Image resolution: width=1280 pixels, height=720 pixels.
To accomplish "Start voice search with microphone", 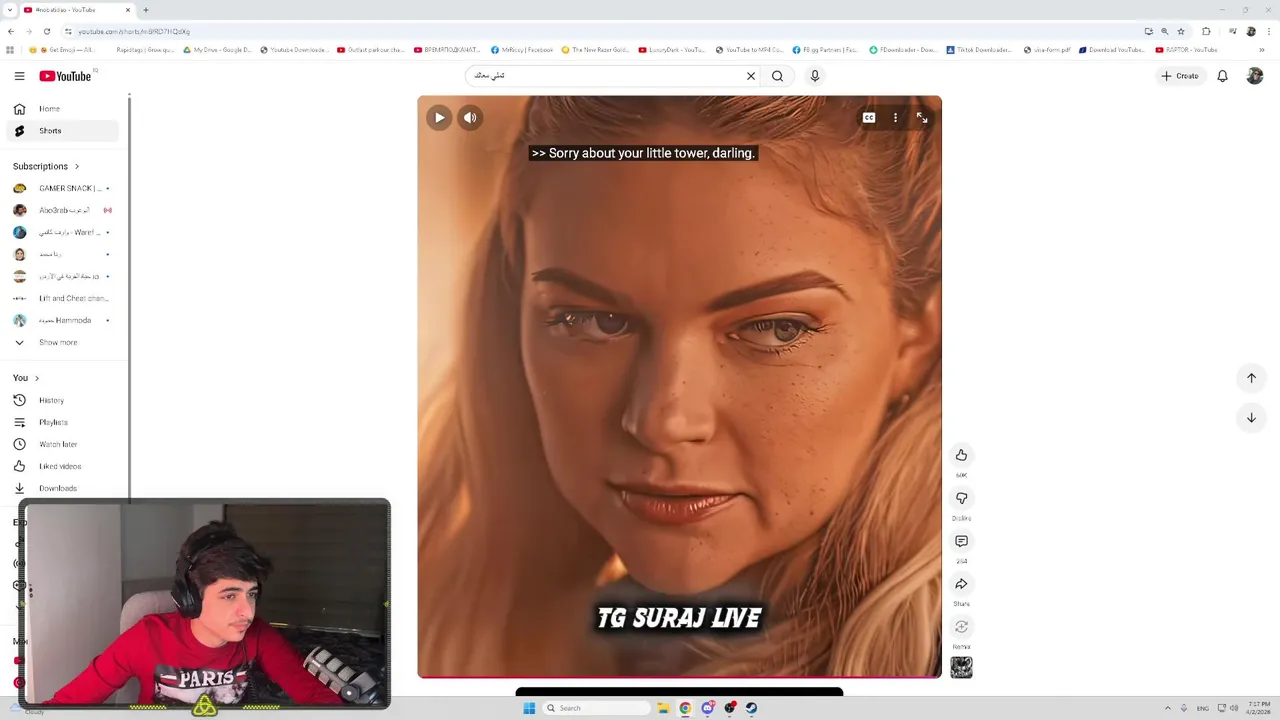I will click(x=815, y=76).
